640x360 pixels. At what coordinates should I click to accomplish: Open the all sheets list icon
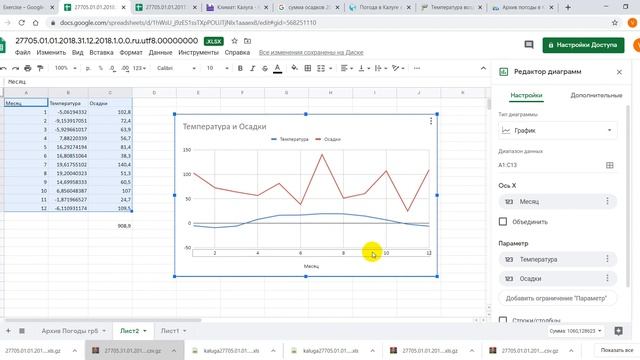[x=22, y=331]
